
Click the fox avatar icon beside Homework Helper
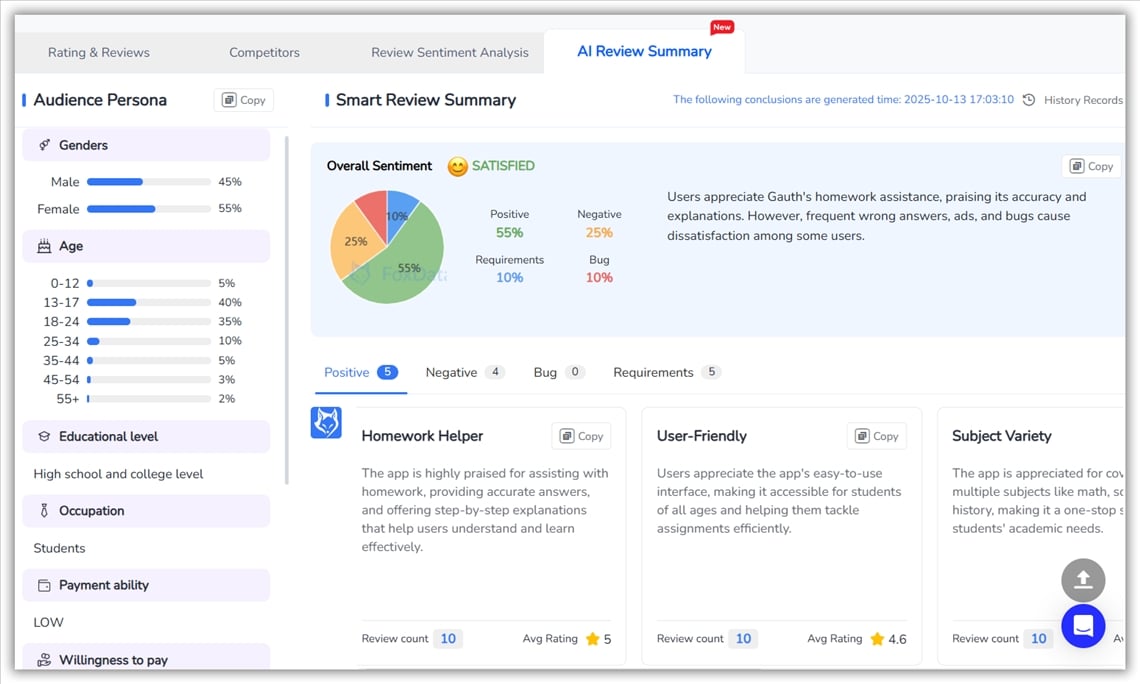coord(326,422)
